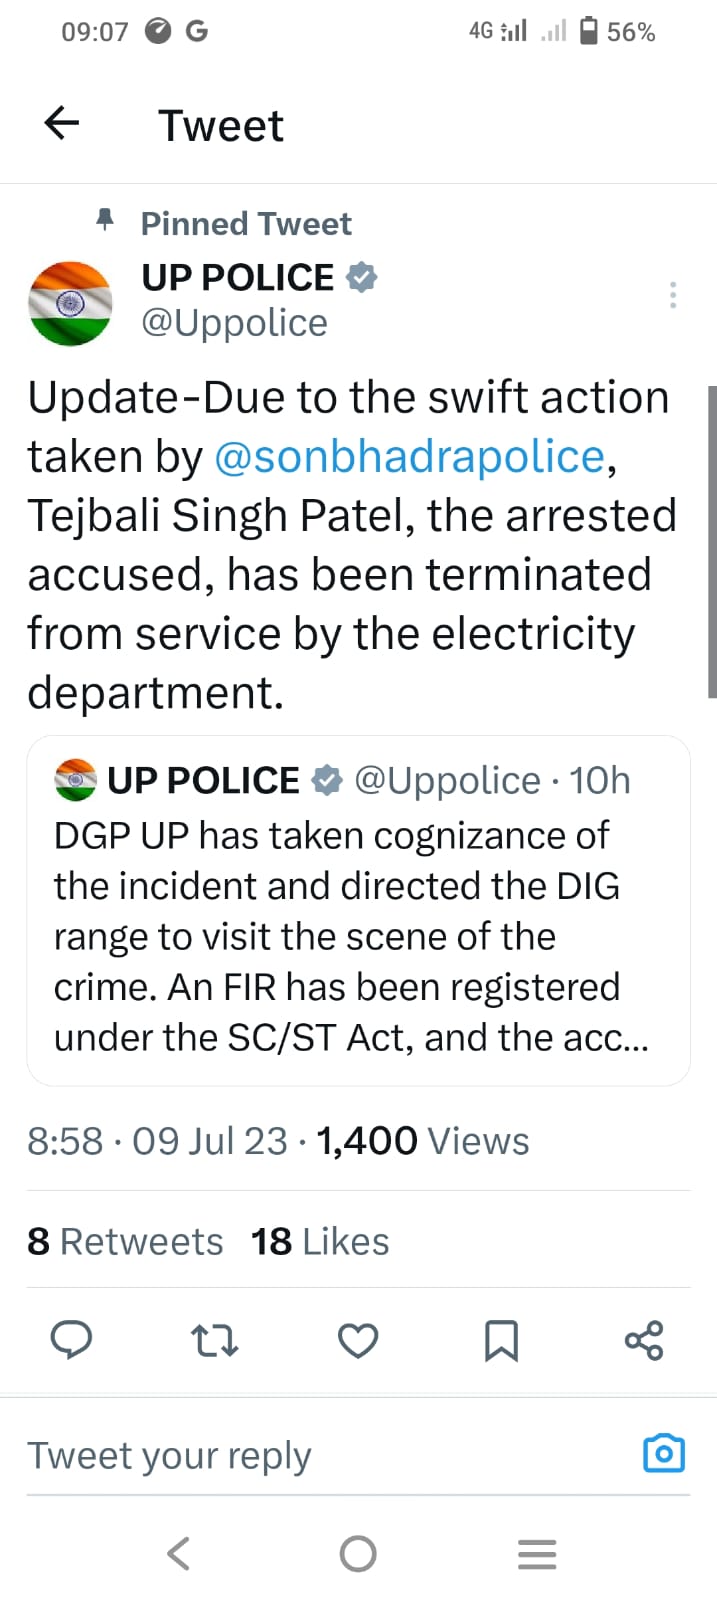Screen dimensions: 717x1600
Task: Open the three-dot tweet options menu
Action: click(x=673, y=295)
